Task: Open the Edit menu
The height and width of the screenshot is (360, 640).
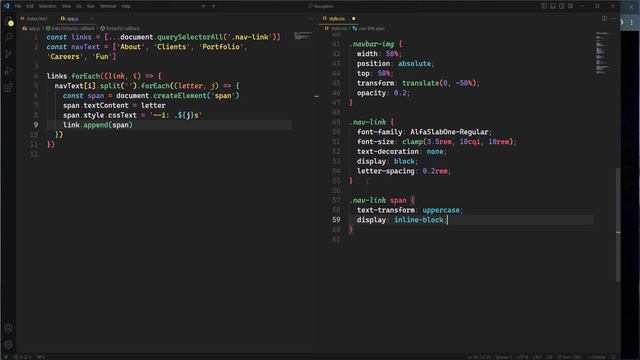Action: coord(30,6)
